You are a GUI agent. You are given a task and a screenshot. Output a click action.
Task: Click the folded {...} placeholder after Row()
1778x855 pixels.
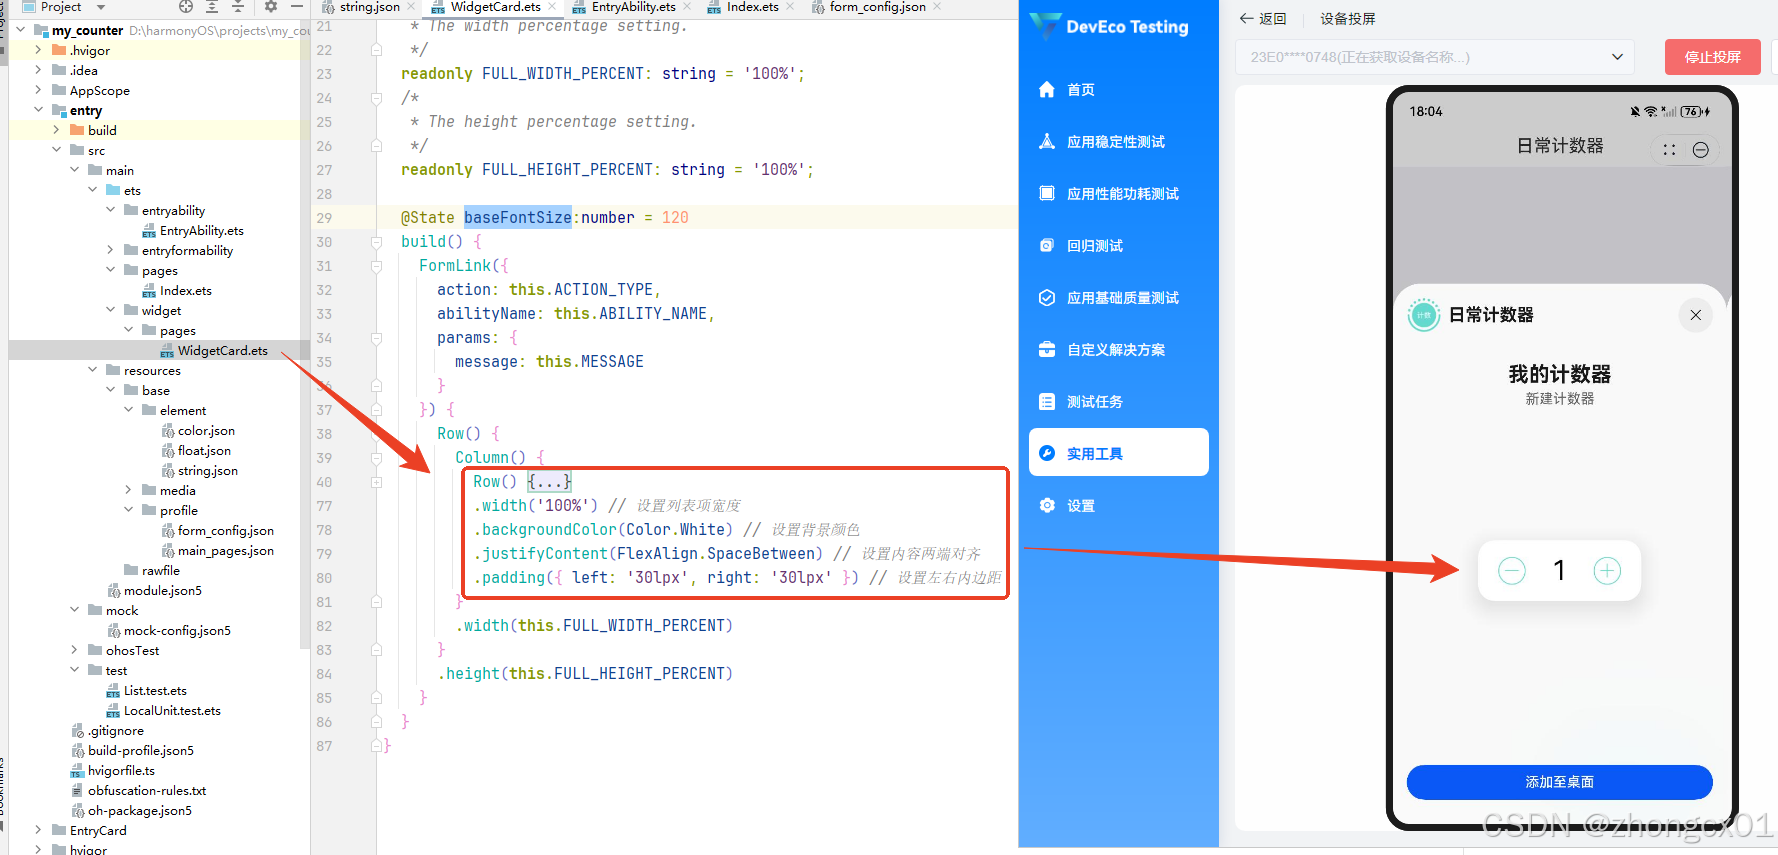pyautogui.click(x=550, y=482)
